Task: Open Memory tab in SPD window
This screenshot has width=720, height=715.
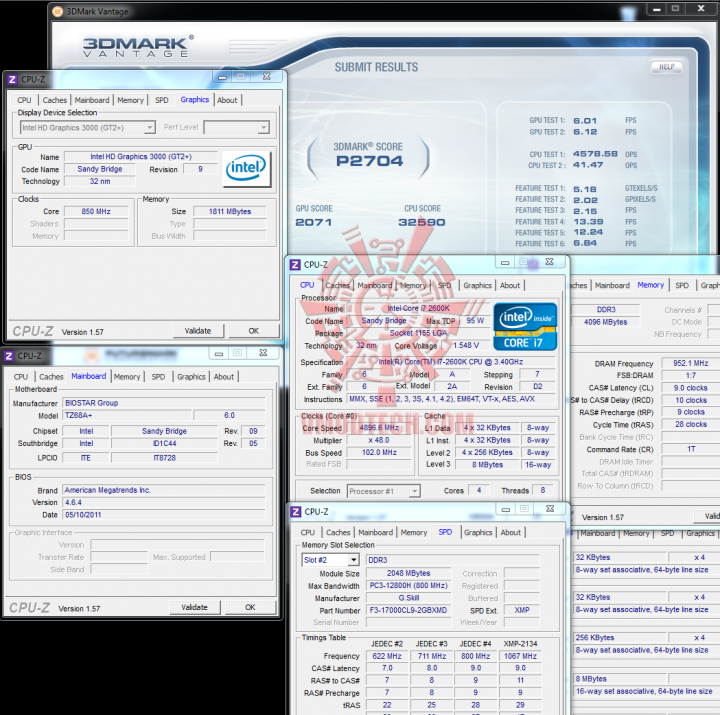Action: click(414, 532)
